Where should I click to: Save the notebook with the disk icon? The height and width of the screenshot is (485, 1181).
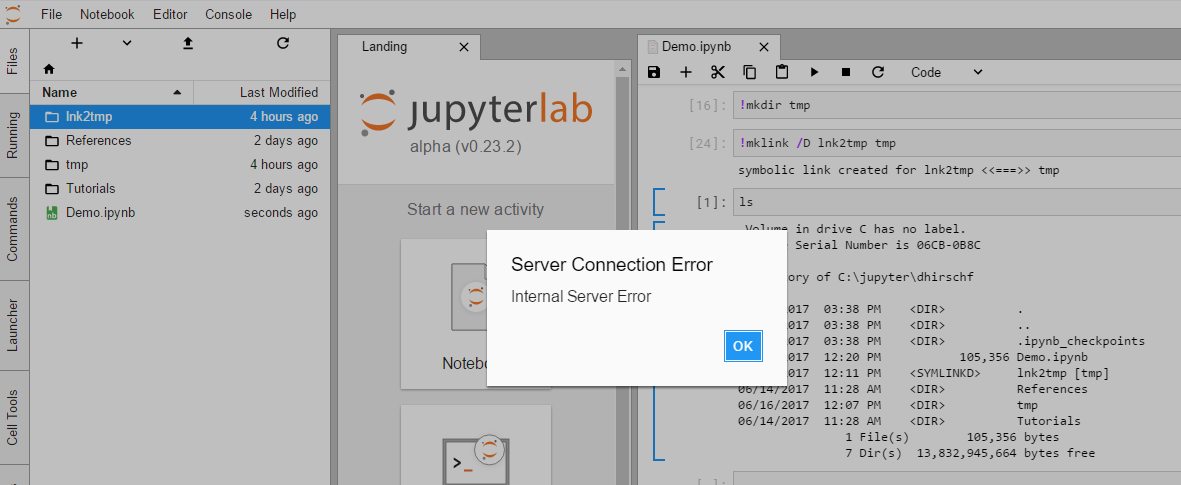click(654, 72)
